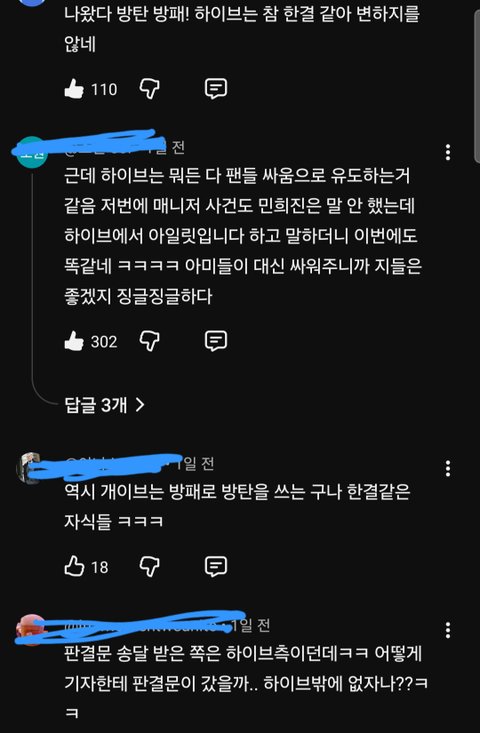Open avatar of the 판결문 commenter
Image resolution: width=480 pixels, height=733 pixels.
[31, 630]
